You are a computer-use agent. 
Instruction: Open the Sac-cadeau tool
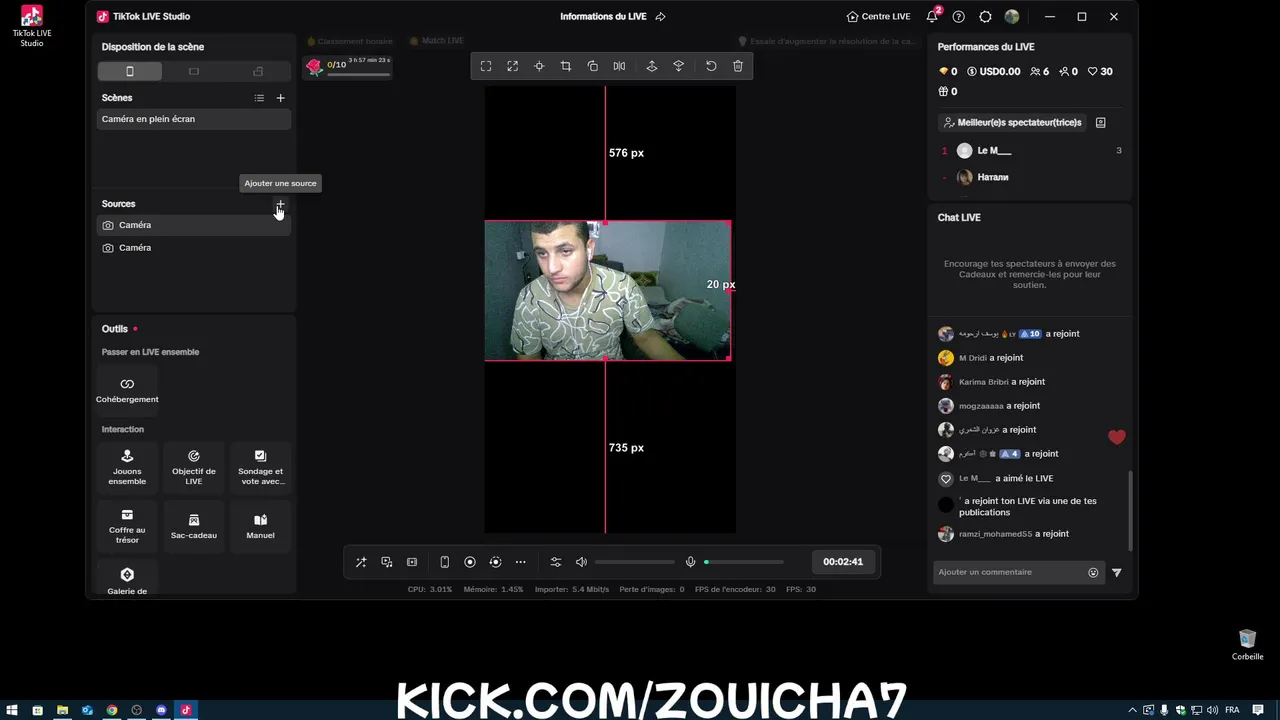coord(194,526)
